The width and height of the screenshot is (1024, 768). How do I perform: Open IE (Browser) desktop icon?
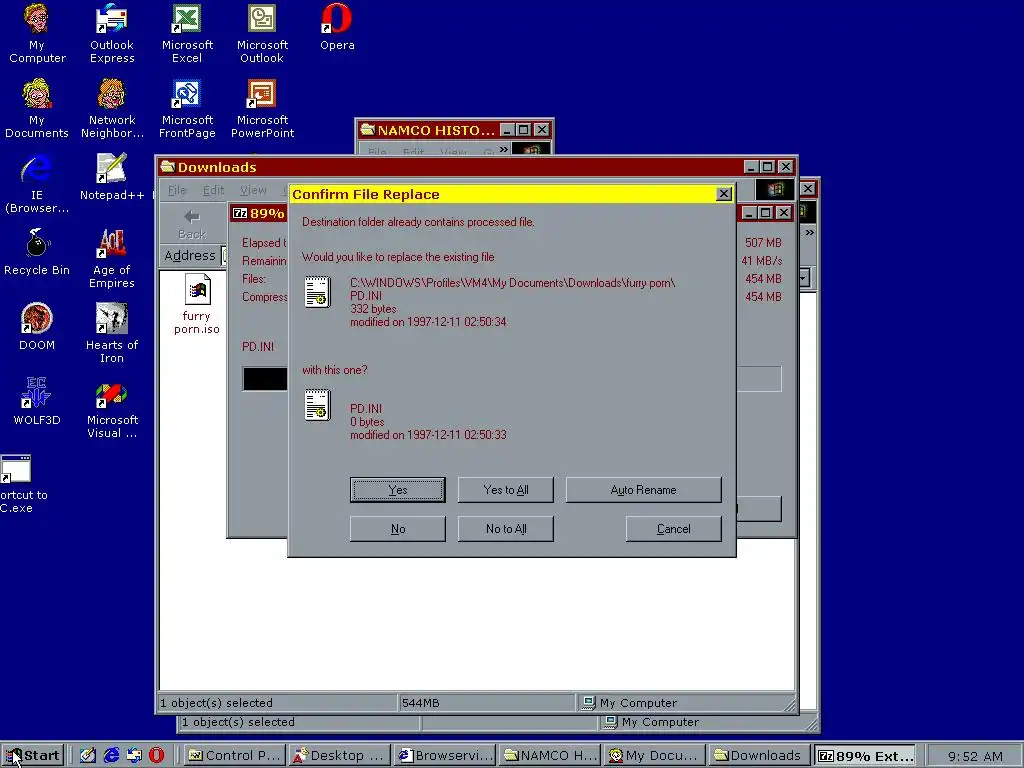point(37,184)
